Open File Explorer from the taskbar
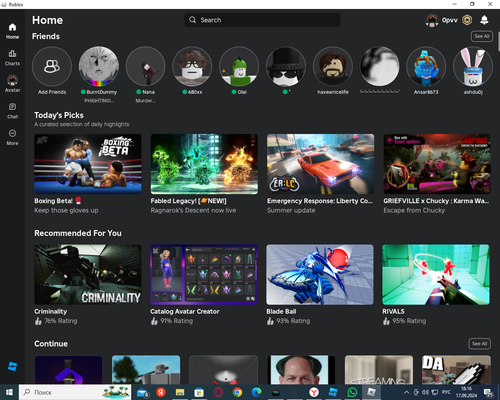Screen dimensions: 500x400 (180, 392)
